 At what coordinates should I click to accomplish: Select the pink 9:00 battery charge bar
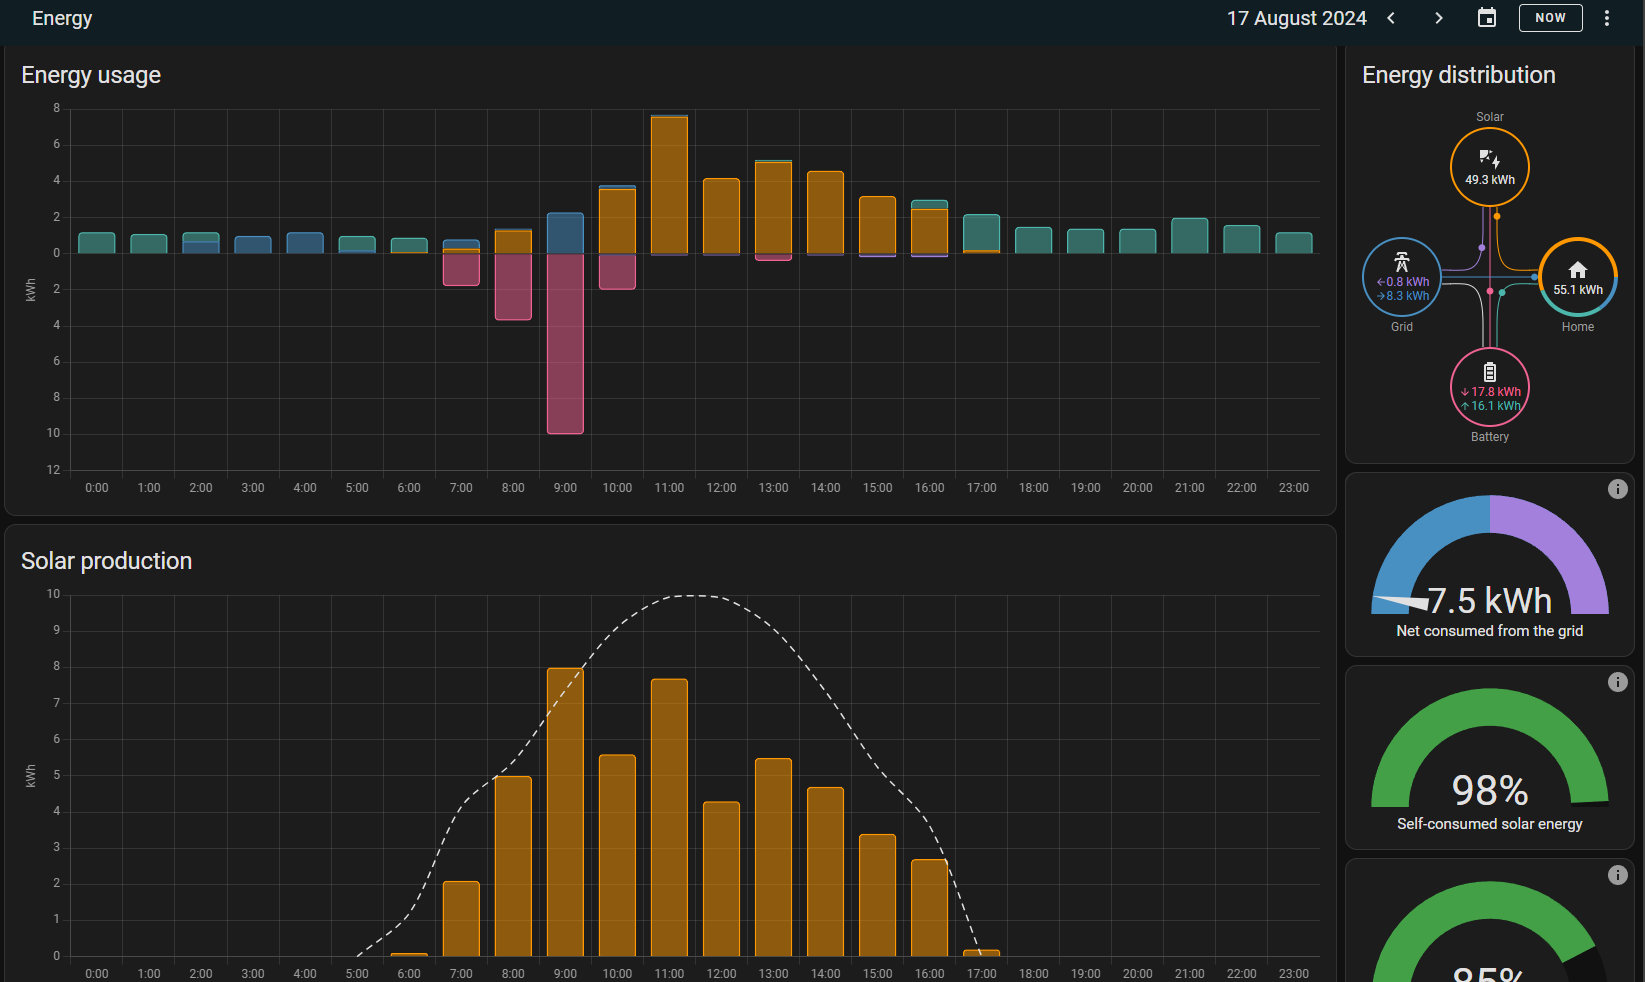coord(565,344)
